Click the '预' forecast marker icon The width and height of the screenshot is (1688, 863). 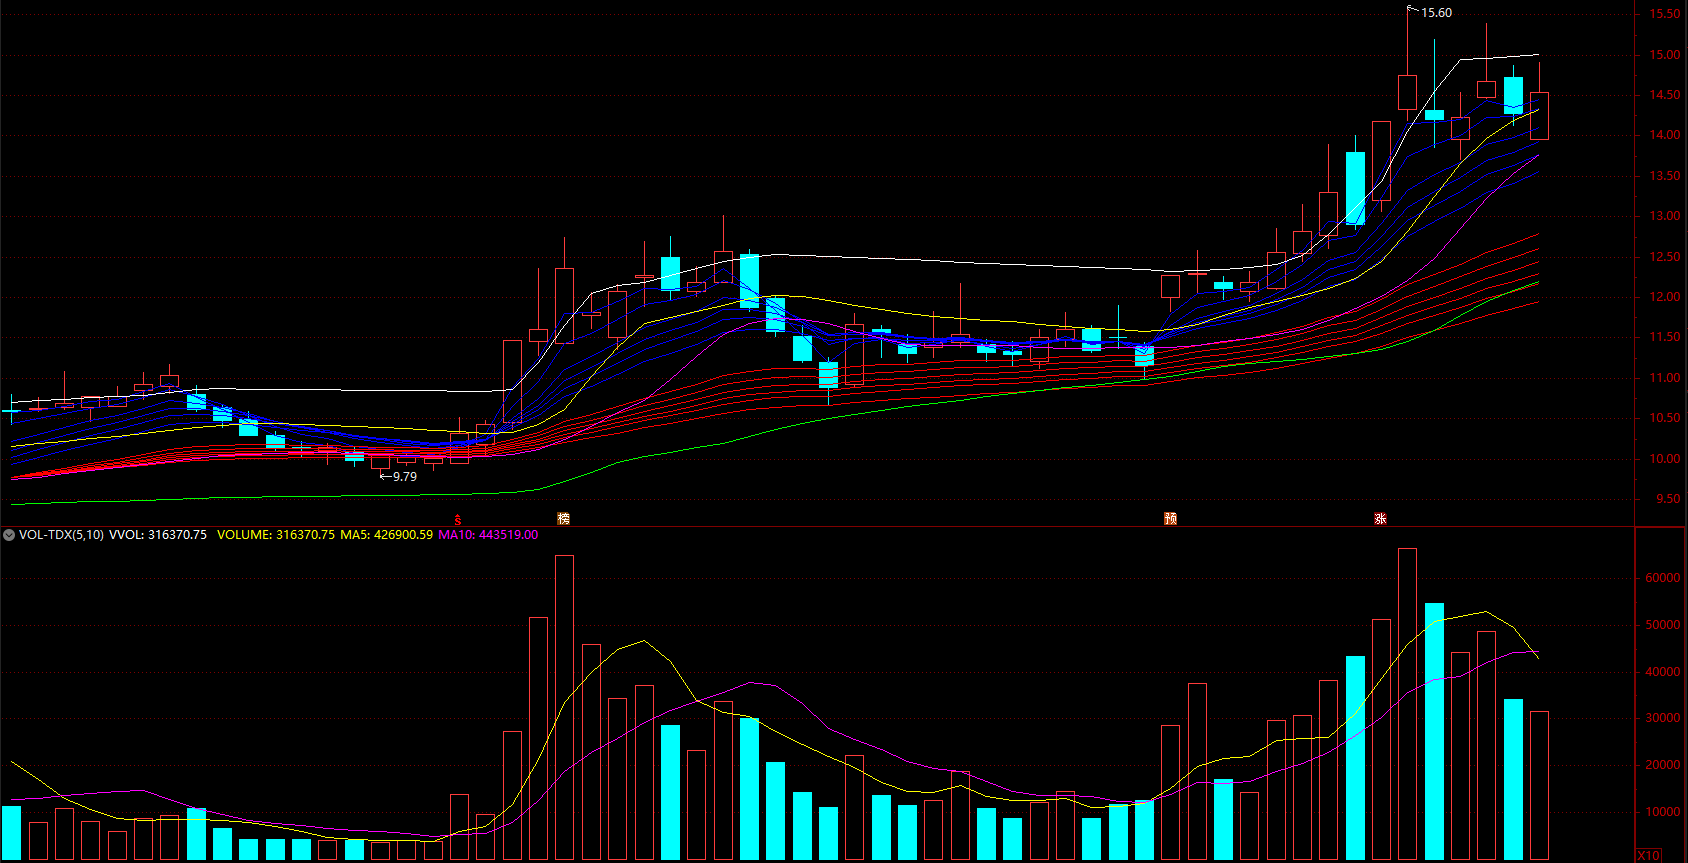coord(1170,519)
